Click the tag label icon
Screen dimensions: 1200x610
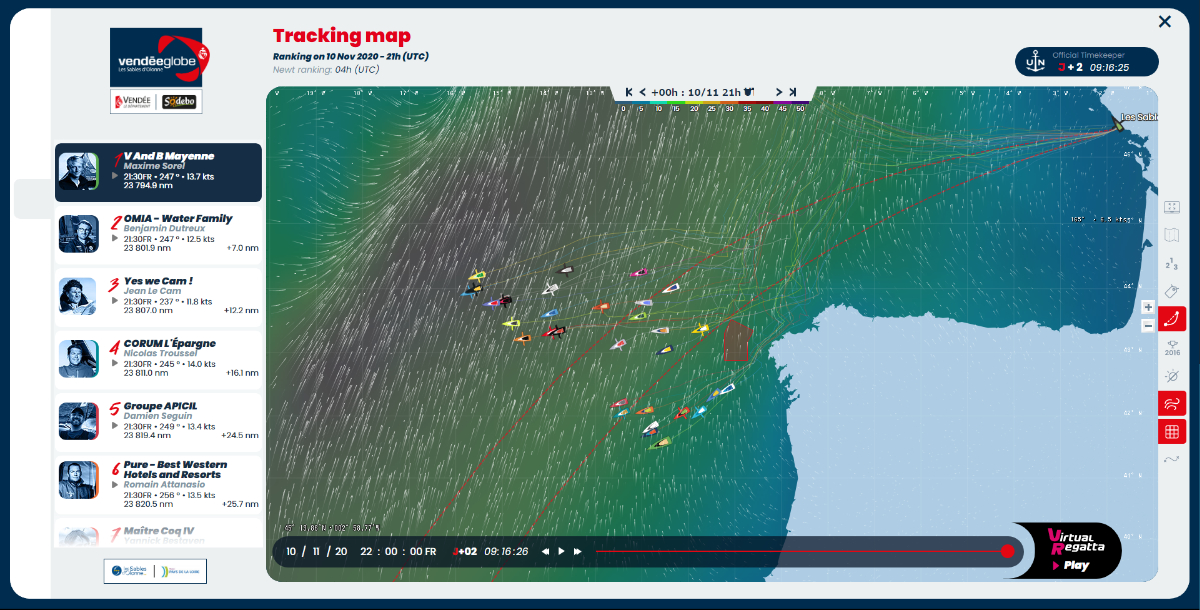pos(1172,291)
